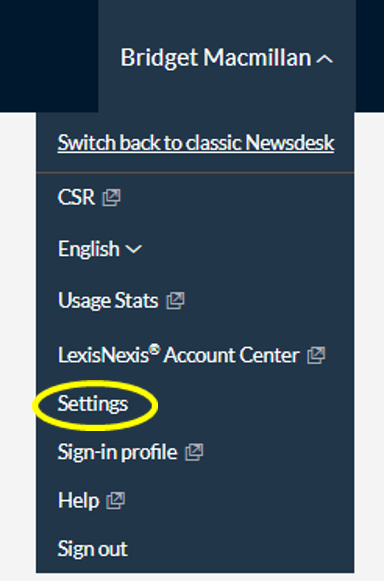
Task: Click Sign-in profile new-window icon
Action: coord(194,452)
